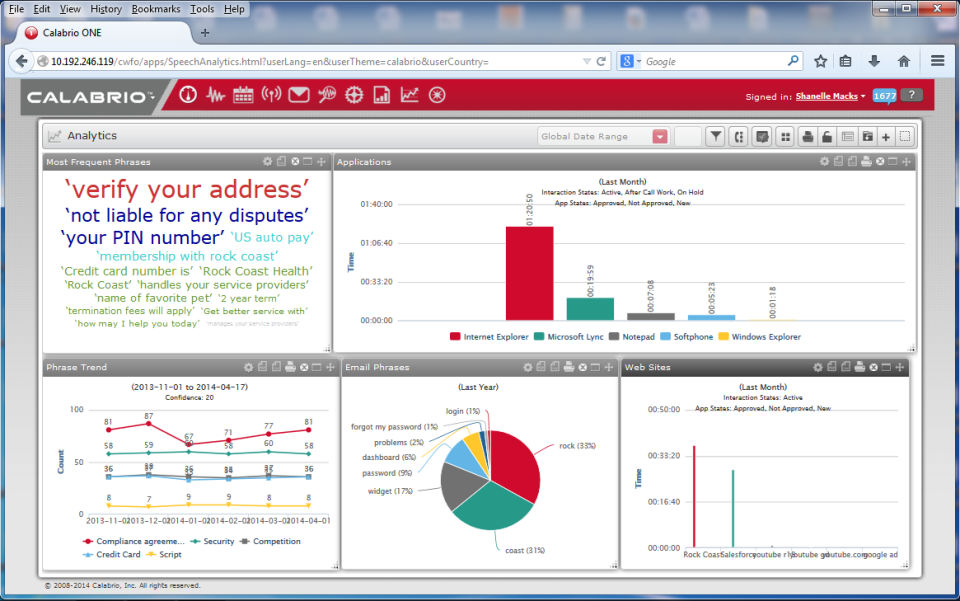
Task: Open the File menu
Action: pos(17,9)
